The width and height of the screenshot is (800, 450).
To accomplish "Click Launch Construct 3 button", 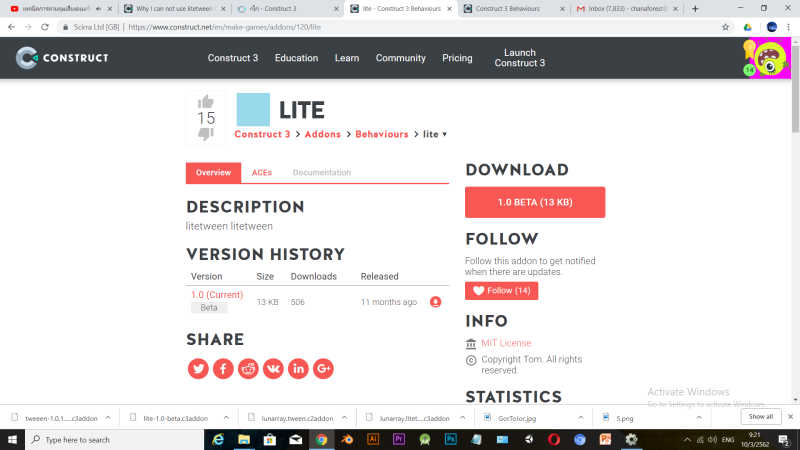I will (519, 58).
